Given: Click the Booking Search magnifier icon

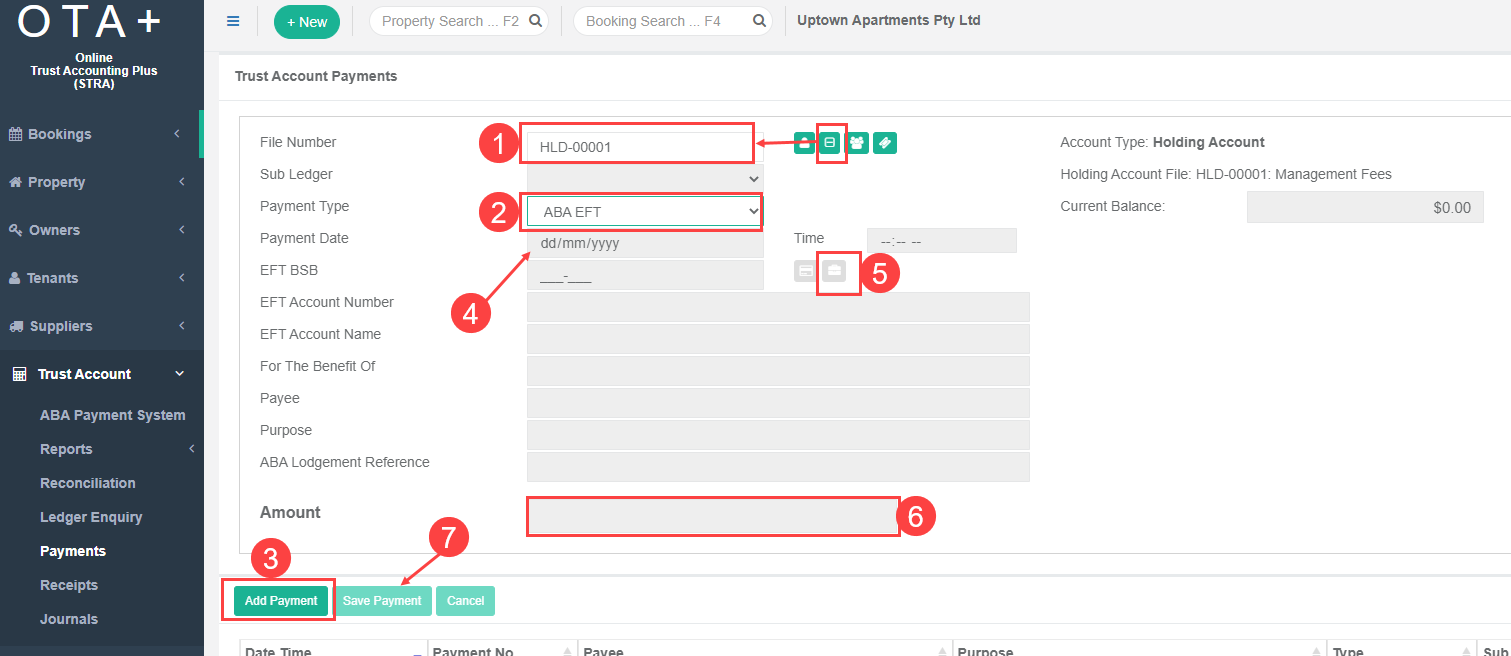Looking at the screenshot, I should (x=759, y=21).
